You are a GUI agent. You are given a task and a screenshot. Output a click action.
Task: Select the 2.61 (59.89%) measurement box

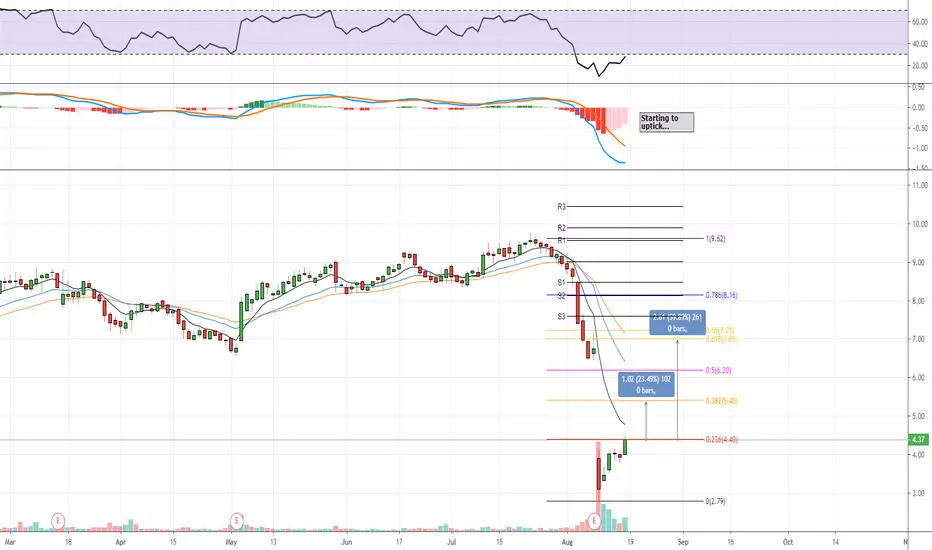point(677,323)
